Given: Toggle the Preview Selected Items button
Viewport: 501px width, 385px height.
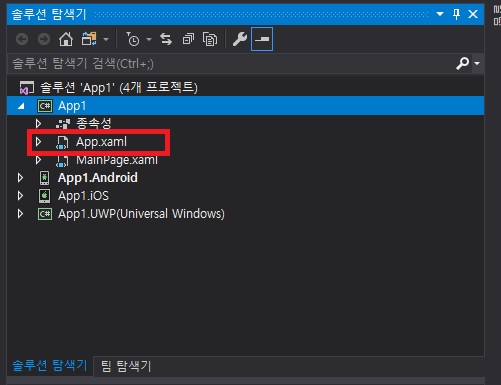Looking at the screenshot, I should 262,39.
